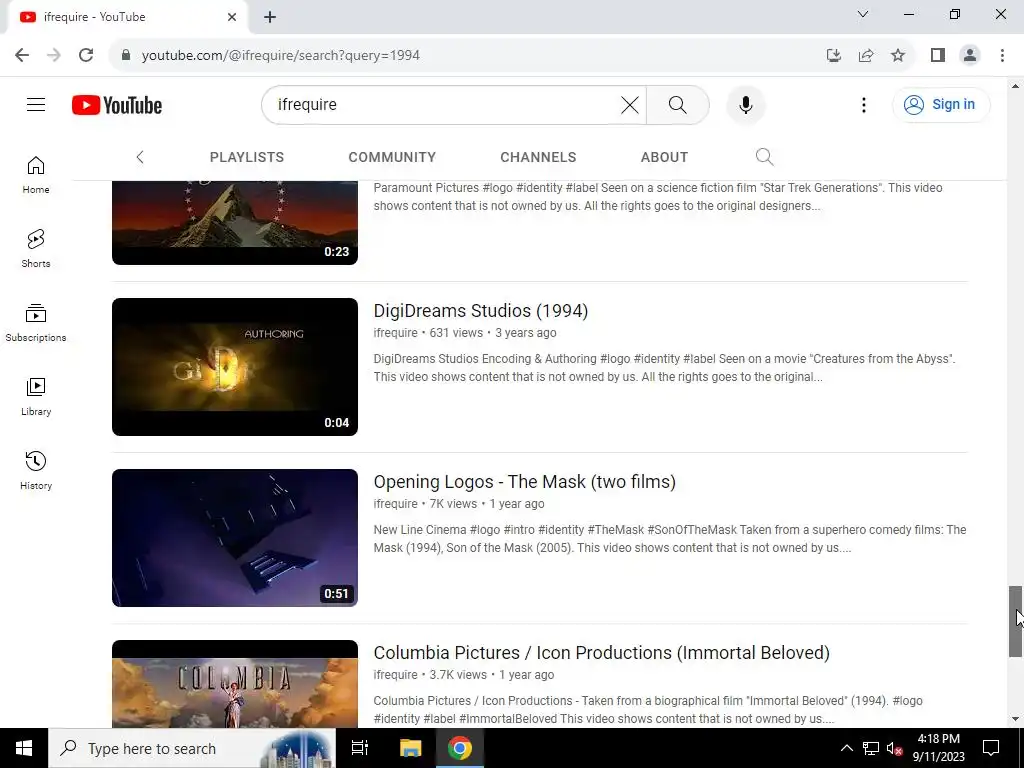
Task: Reload the page
Action: (86, 55)
